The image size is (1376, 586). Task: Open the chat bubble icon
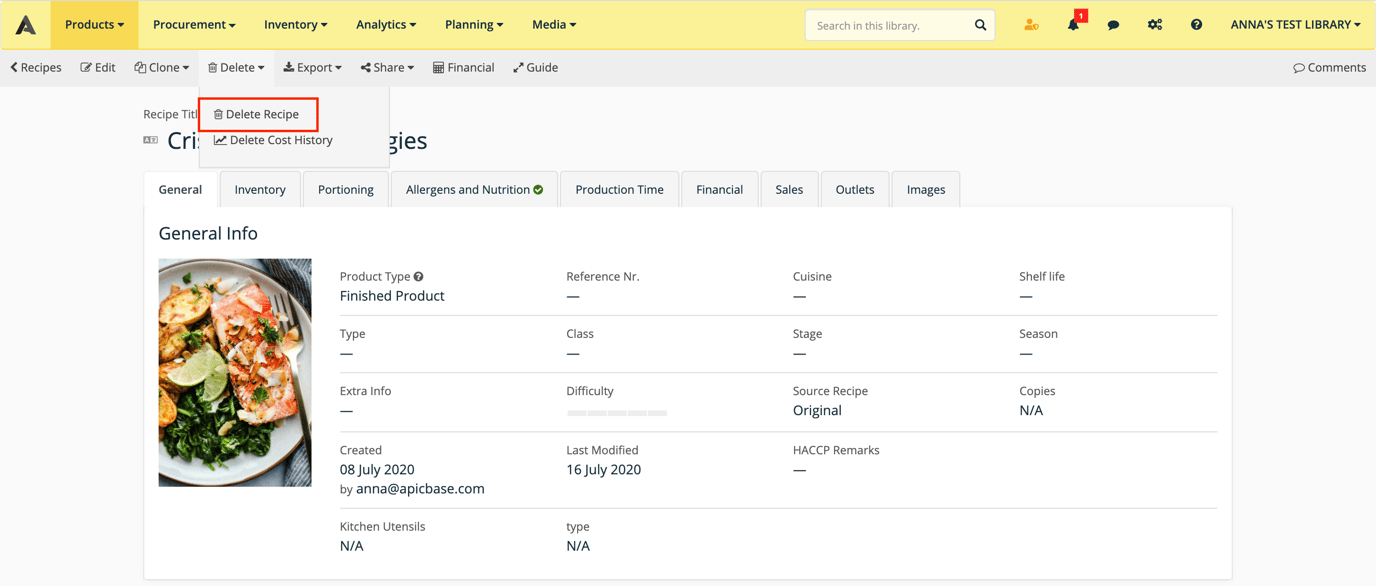1113,25
